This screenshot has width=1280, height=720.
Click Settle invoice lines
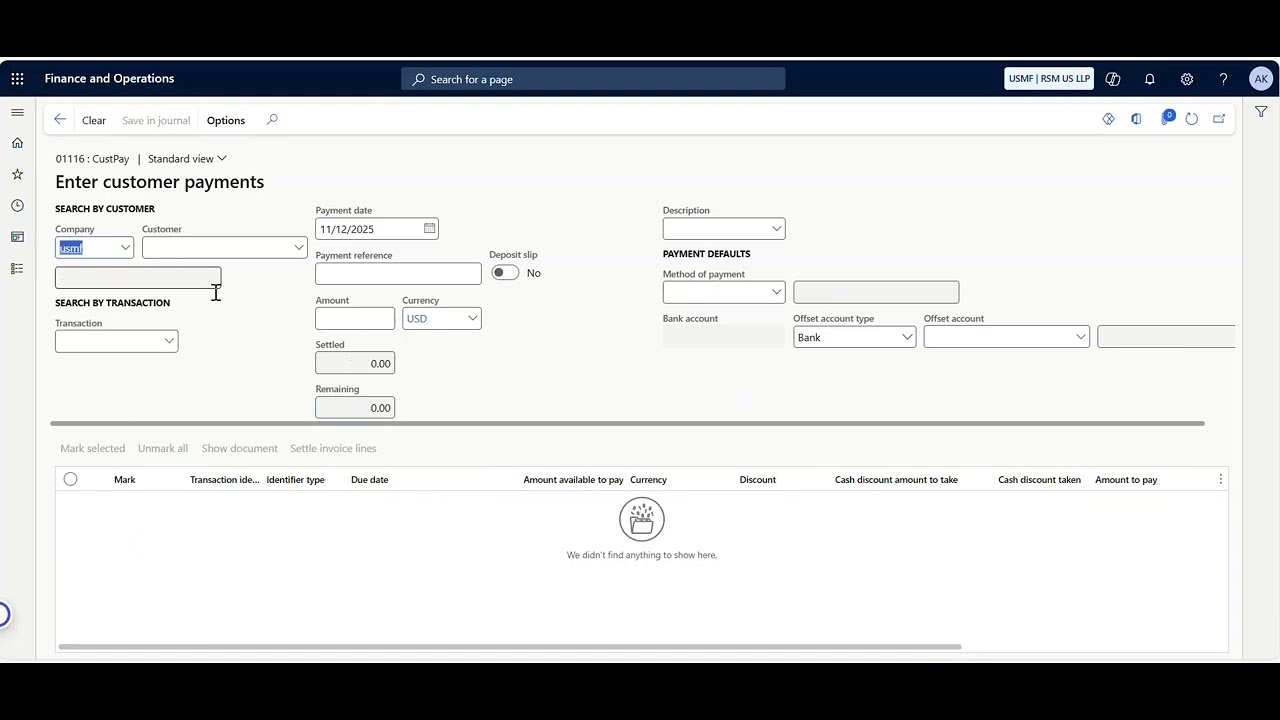333,449
